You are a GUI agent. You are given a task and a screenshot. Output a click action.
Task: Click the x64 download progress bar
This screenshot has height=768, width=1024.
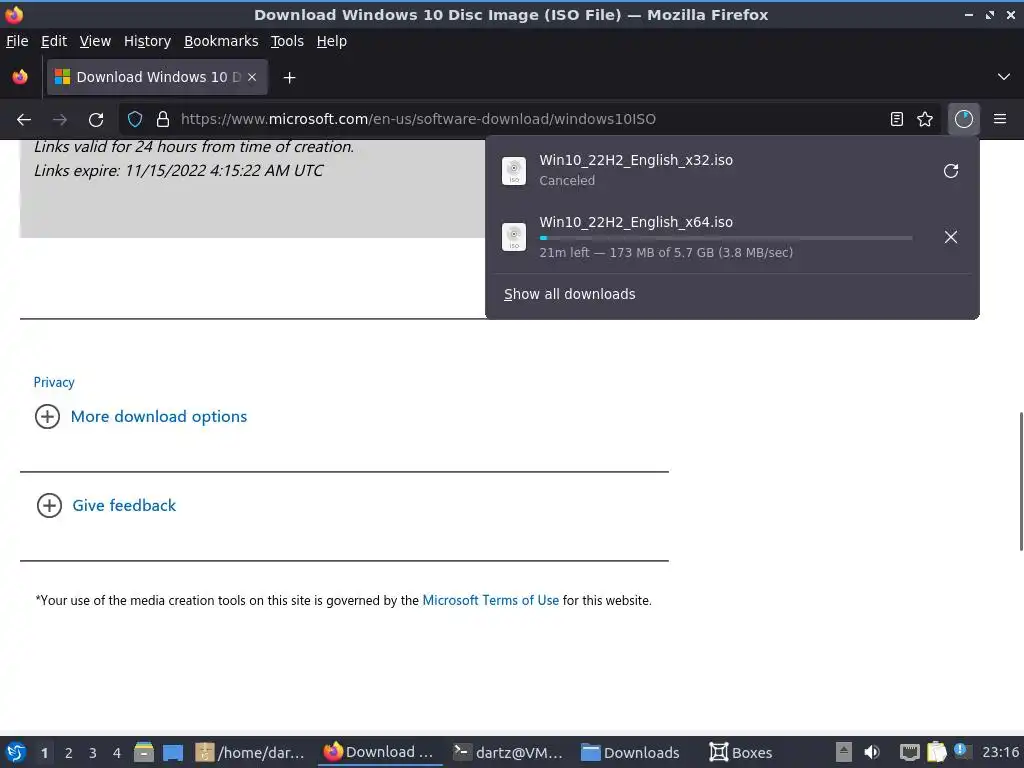pos(726,238)
